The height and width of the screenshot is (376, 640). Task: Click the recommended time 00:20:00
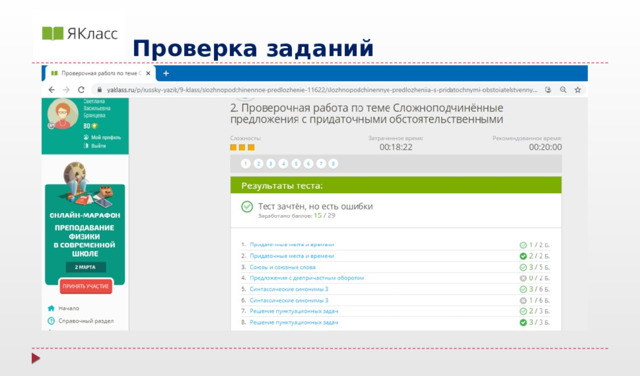click(x=545, y=147)
